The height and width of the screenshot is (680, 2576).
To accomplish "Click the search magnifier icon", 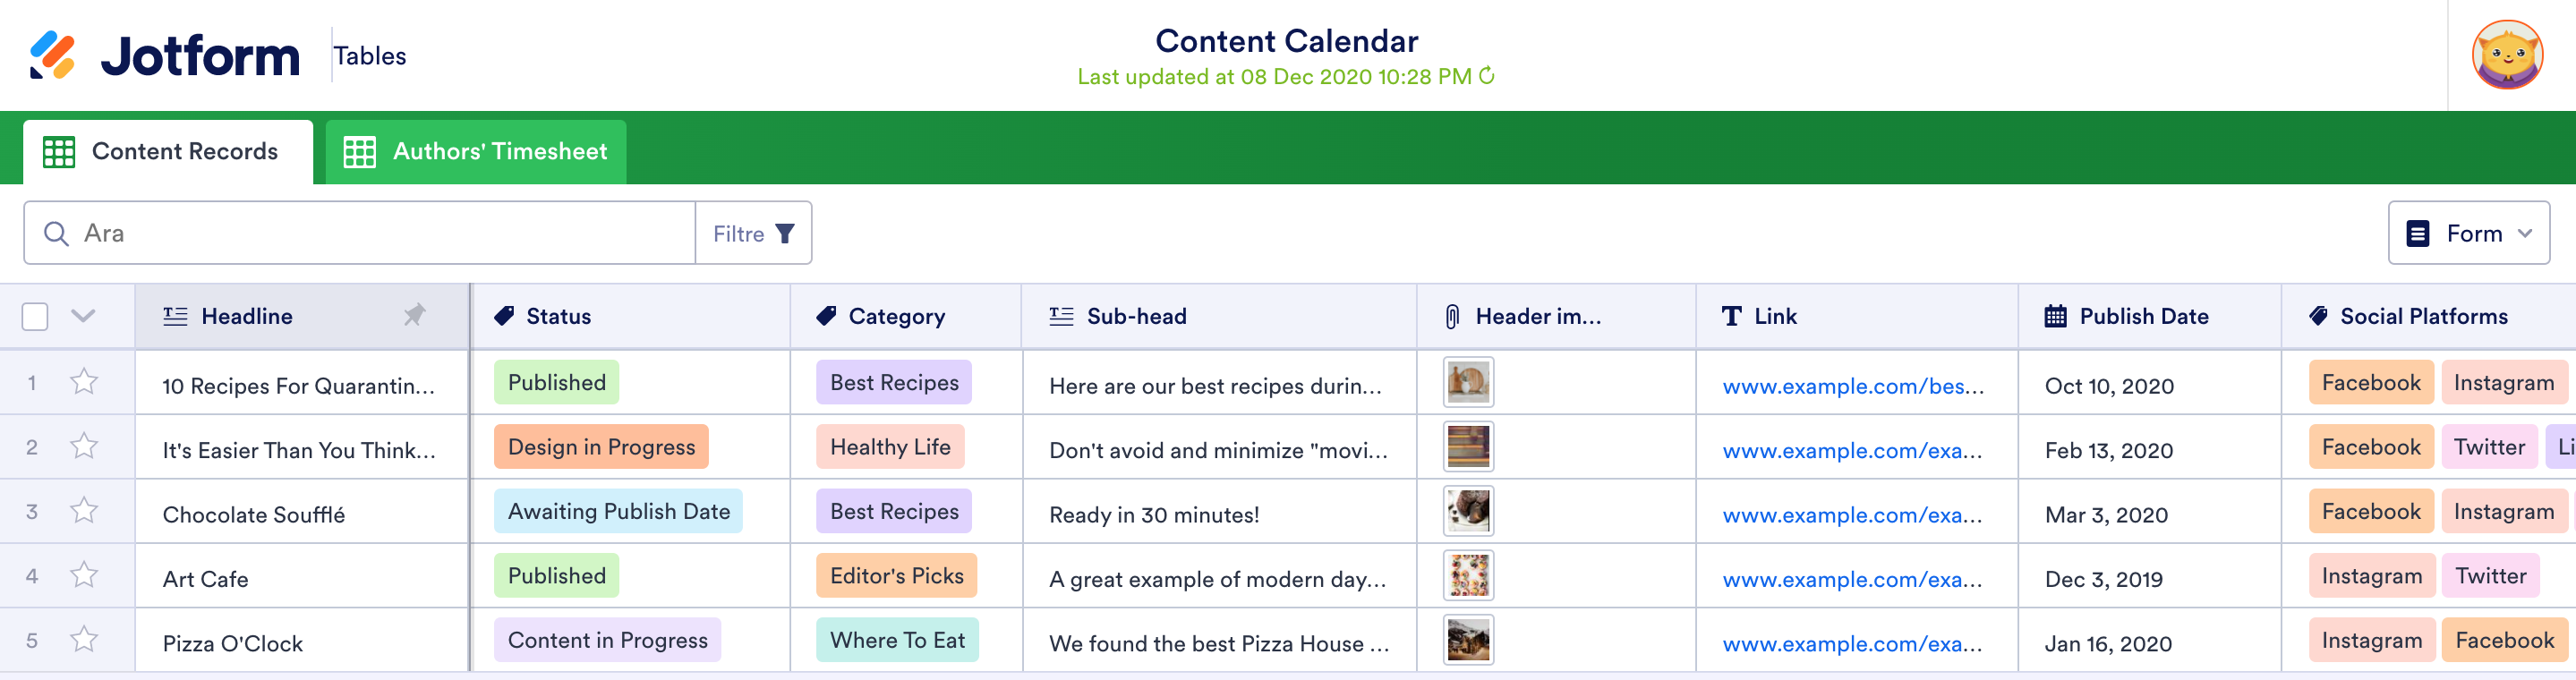I will 57,234.
